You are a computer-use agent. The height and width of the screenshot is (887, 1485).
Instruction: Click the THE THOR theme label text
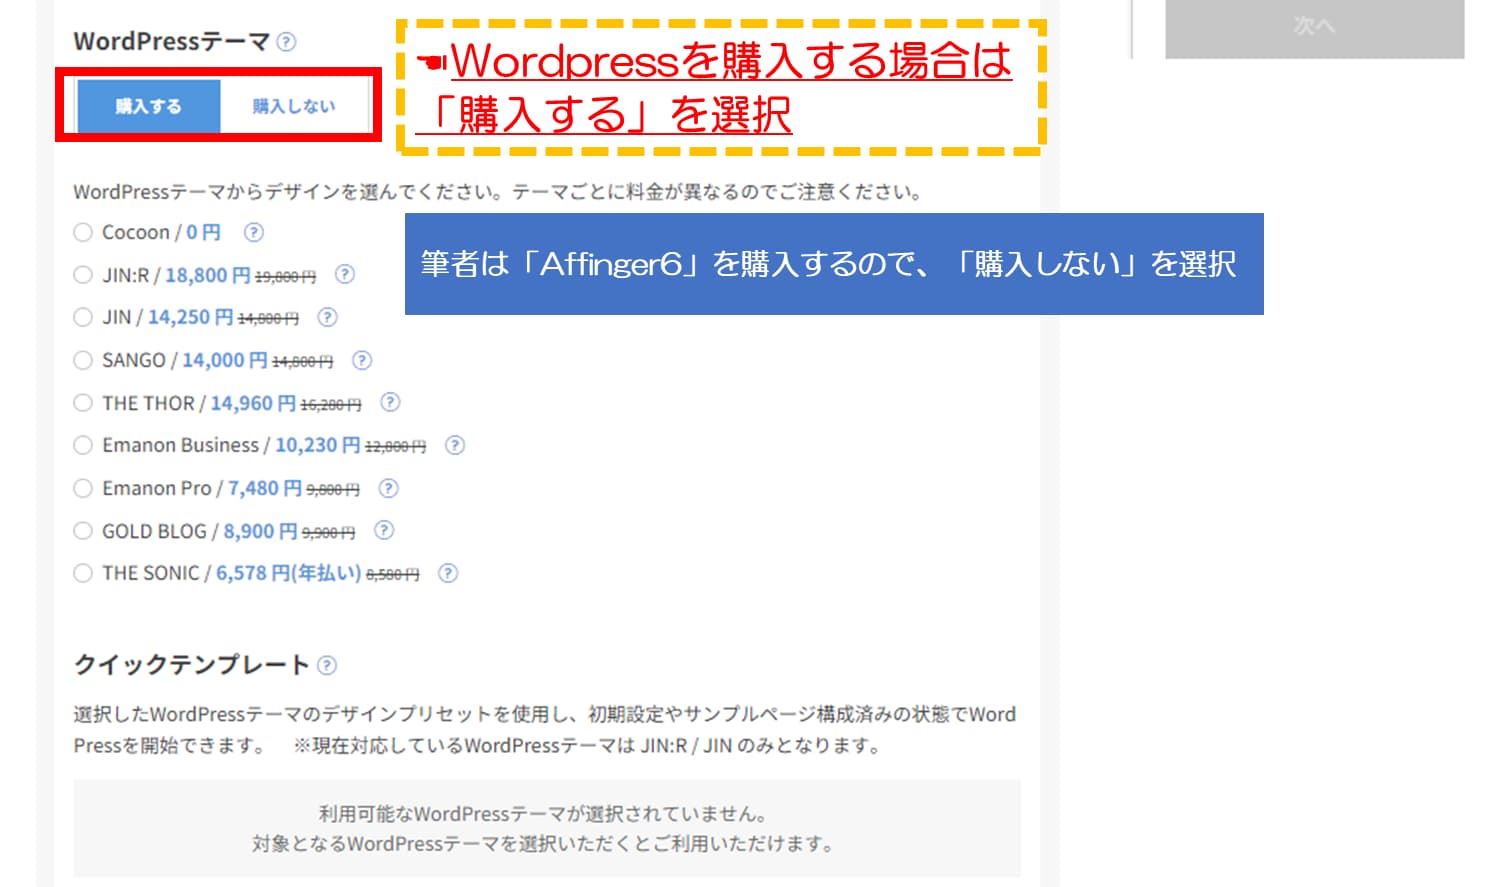(231, 403)
